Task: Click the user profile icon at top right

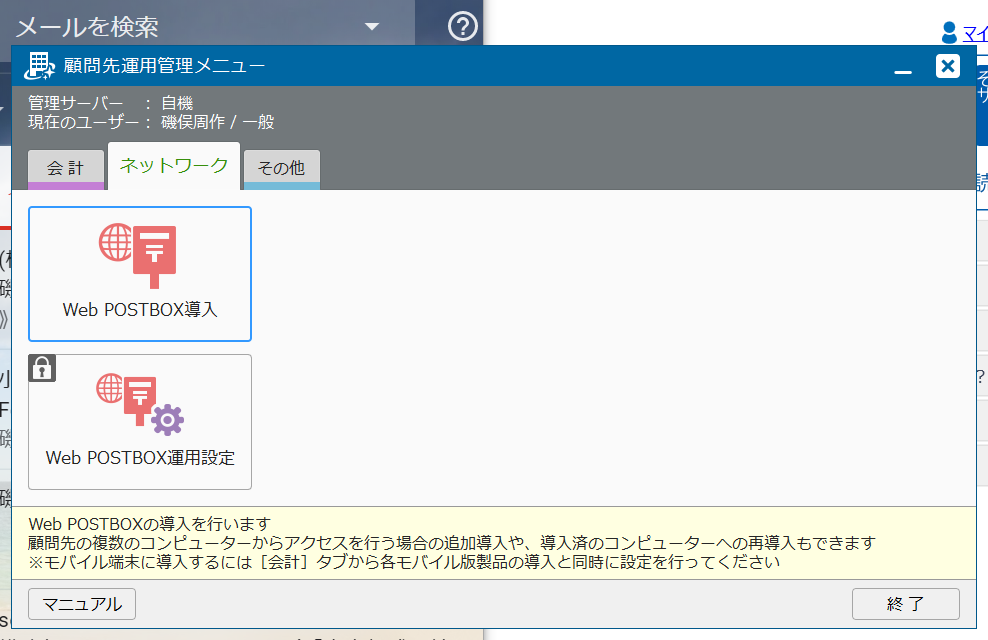Action: click(x=950, y=33)
